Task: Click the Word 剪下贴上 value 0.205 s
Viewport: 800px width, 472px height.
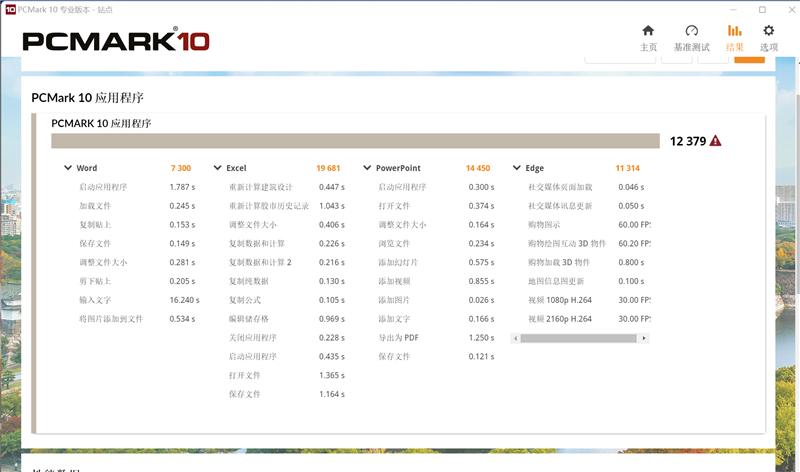Action: click(x=182, y=281)
